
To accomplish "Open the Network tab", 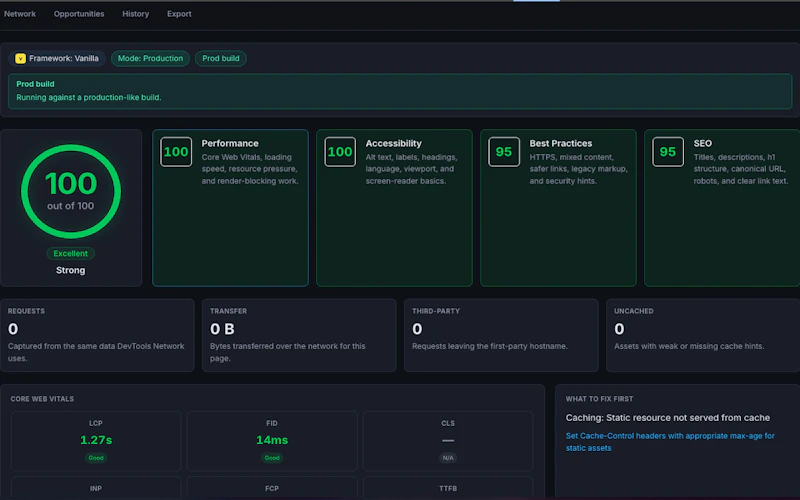I will pyautogui.click(x=20, y=14).
